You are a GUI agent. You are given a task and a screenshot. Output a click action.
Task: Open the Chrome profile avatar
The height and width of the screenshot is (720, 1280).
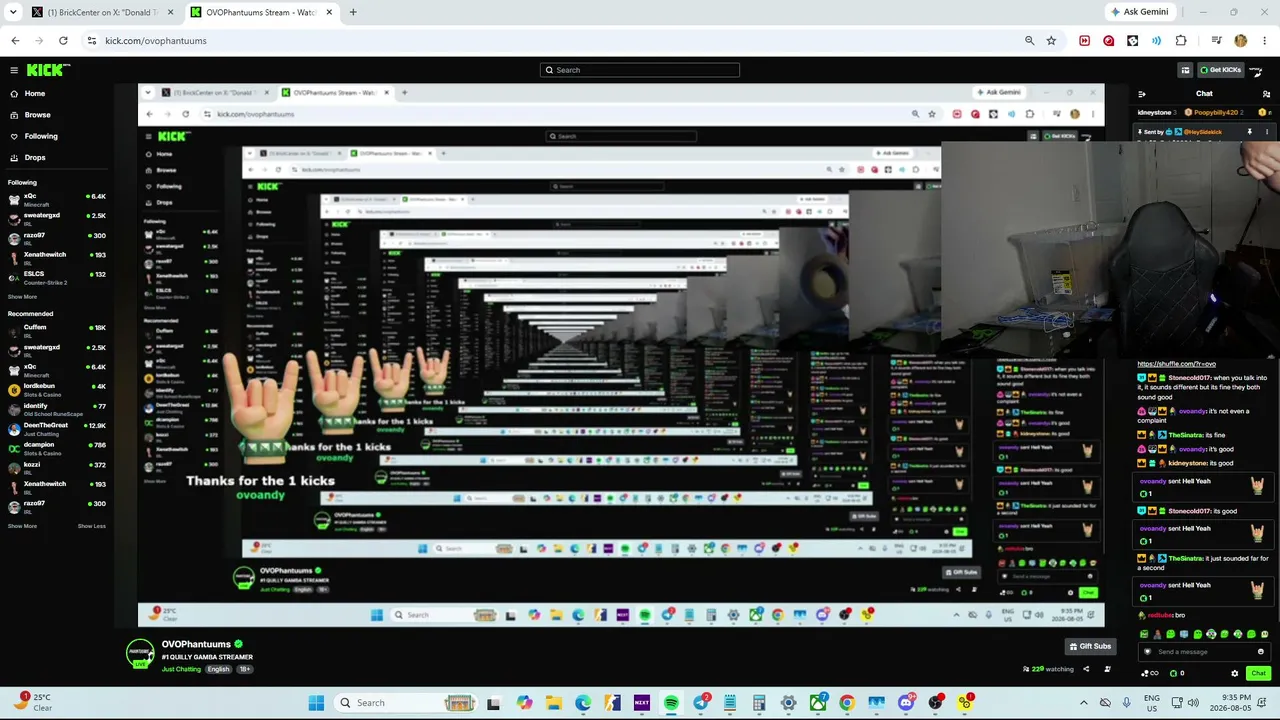pyautogui.click(x=1241, y=41)
